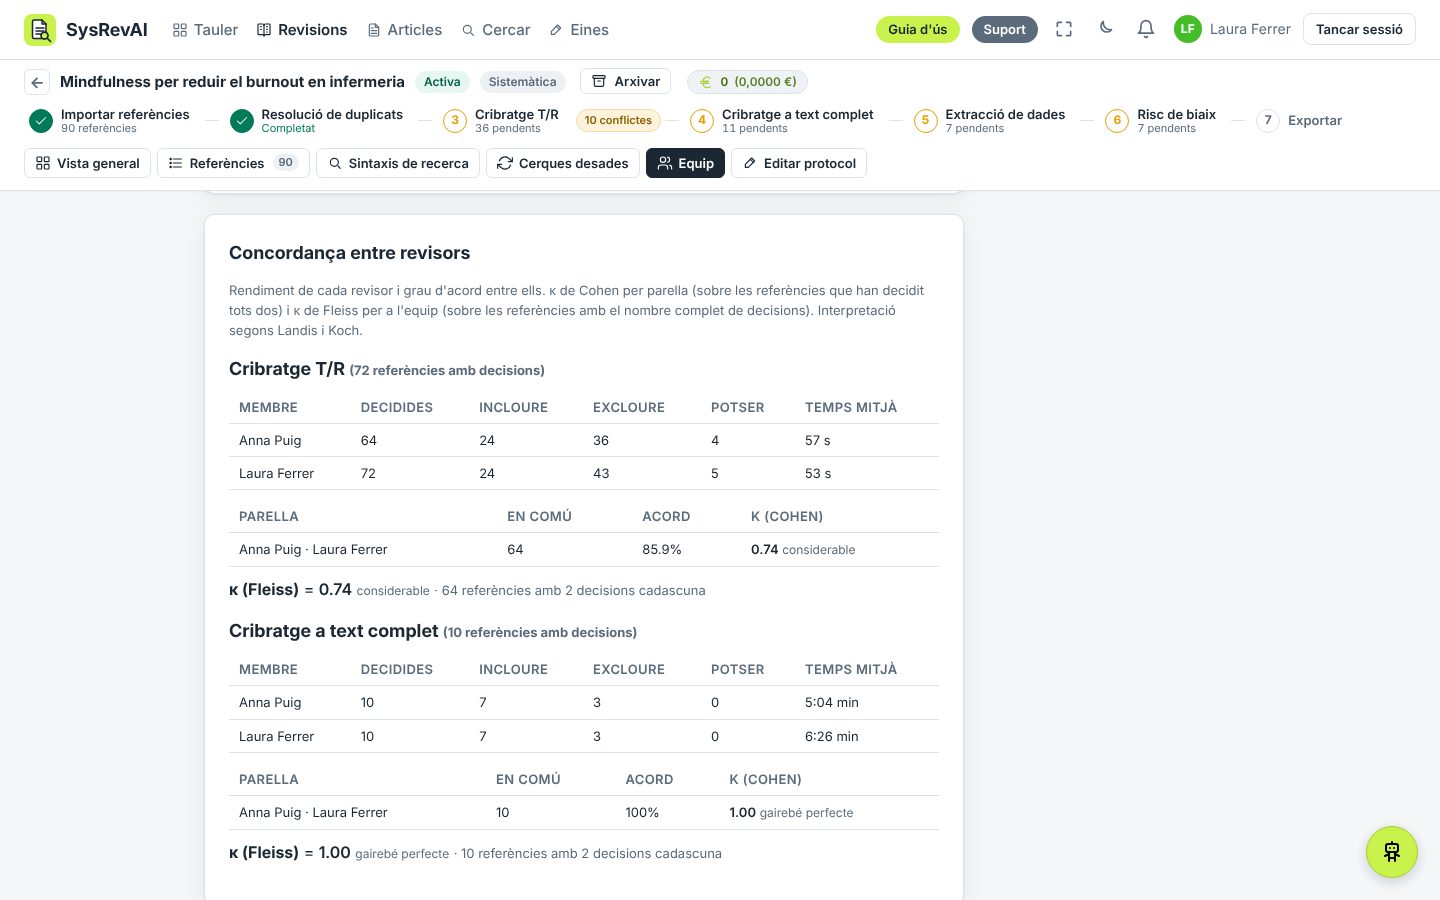Click step 6 Risc de biaix circle
Viewport: 1440px width, 900px height.
coord(1117,121)
